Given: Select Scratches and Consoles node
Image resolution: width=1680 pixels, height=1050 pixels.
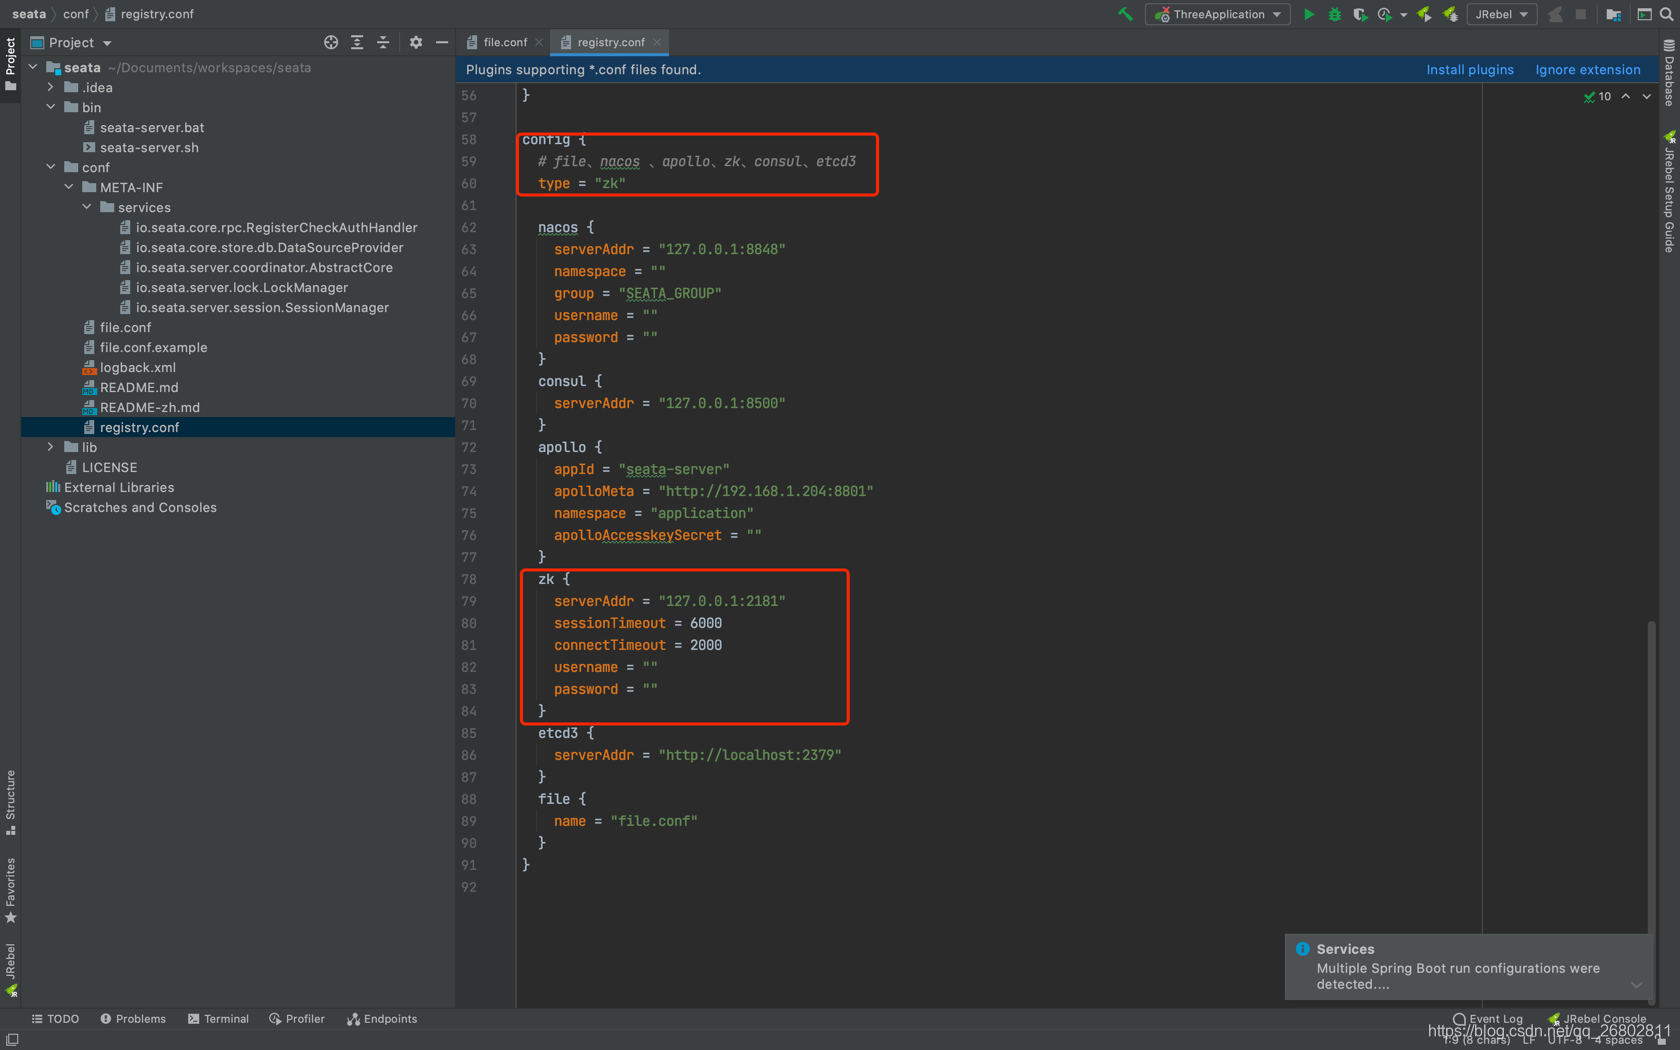Looking at the screenshot, I should (x=140, y=507).
